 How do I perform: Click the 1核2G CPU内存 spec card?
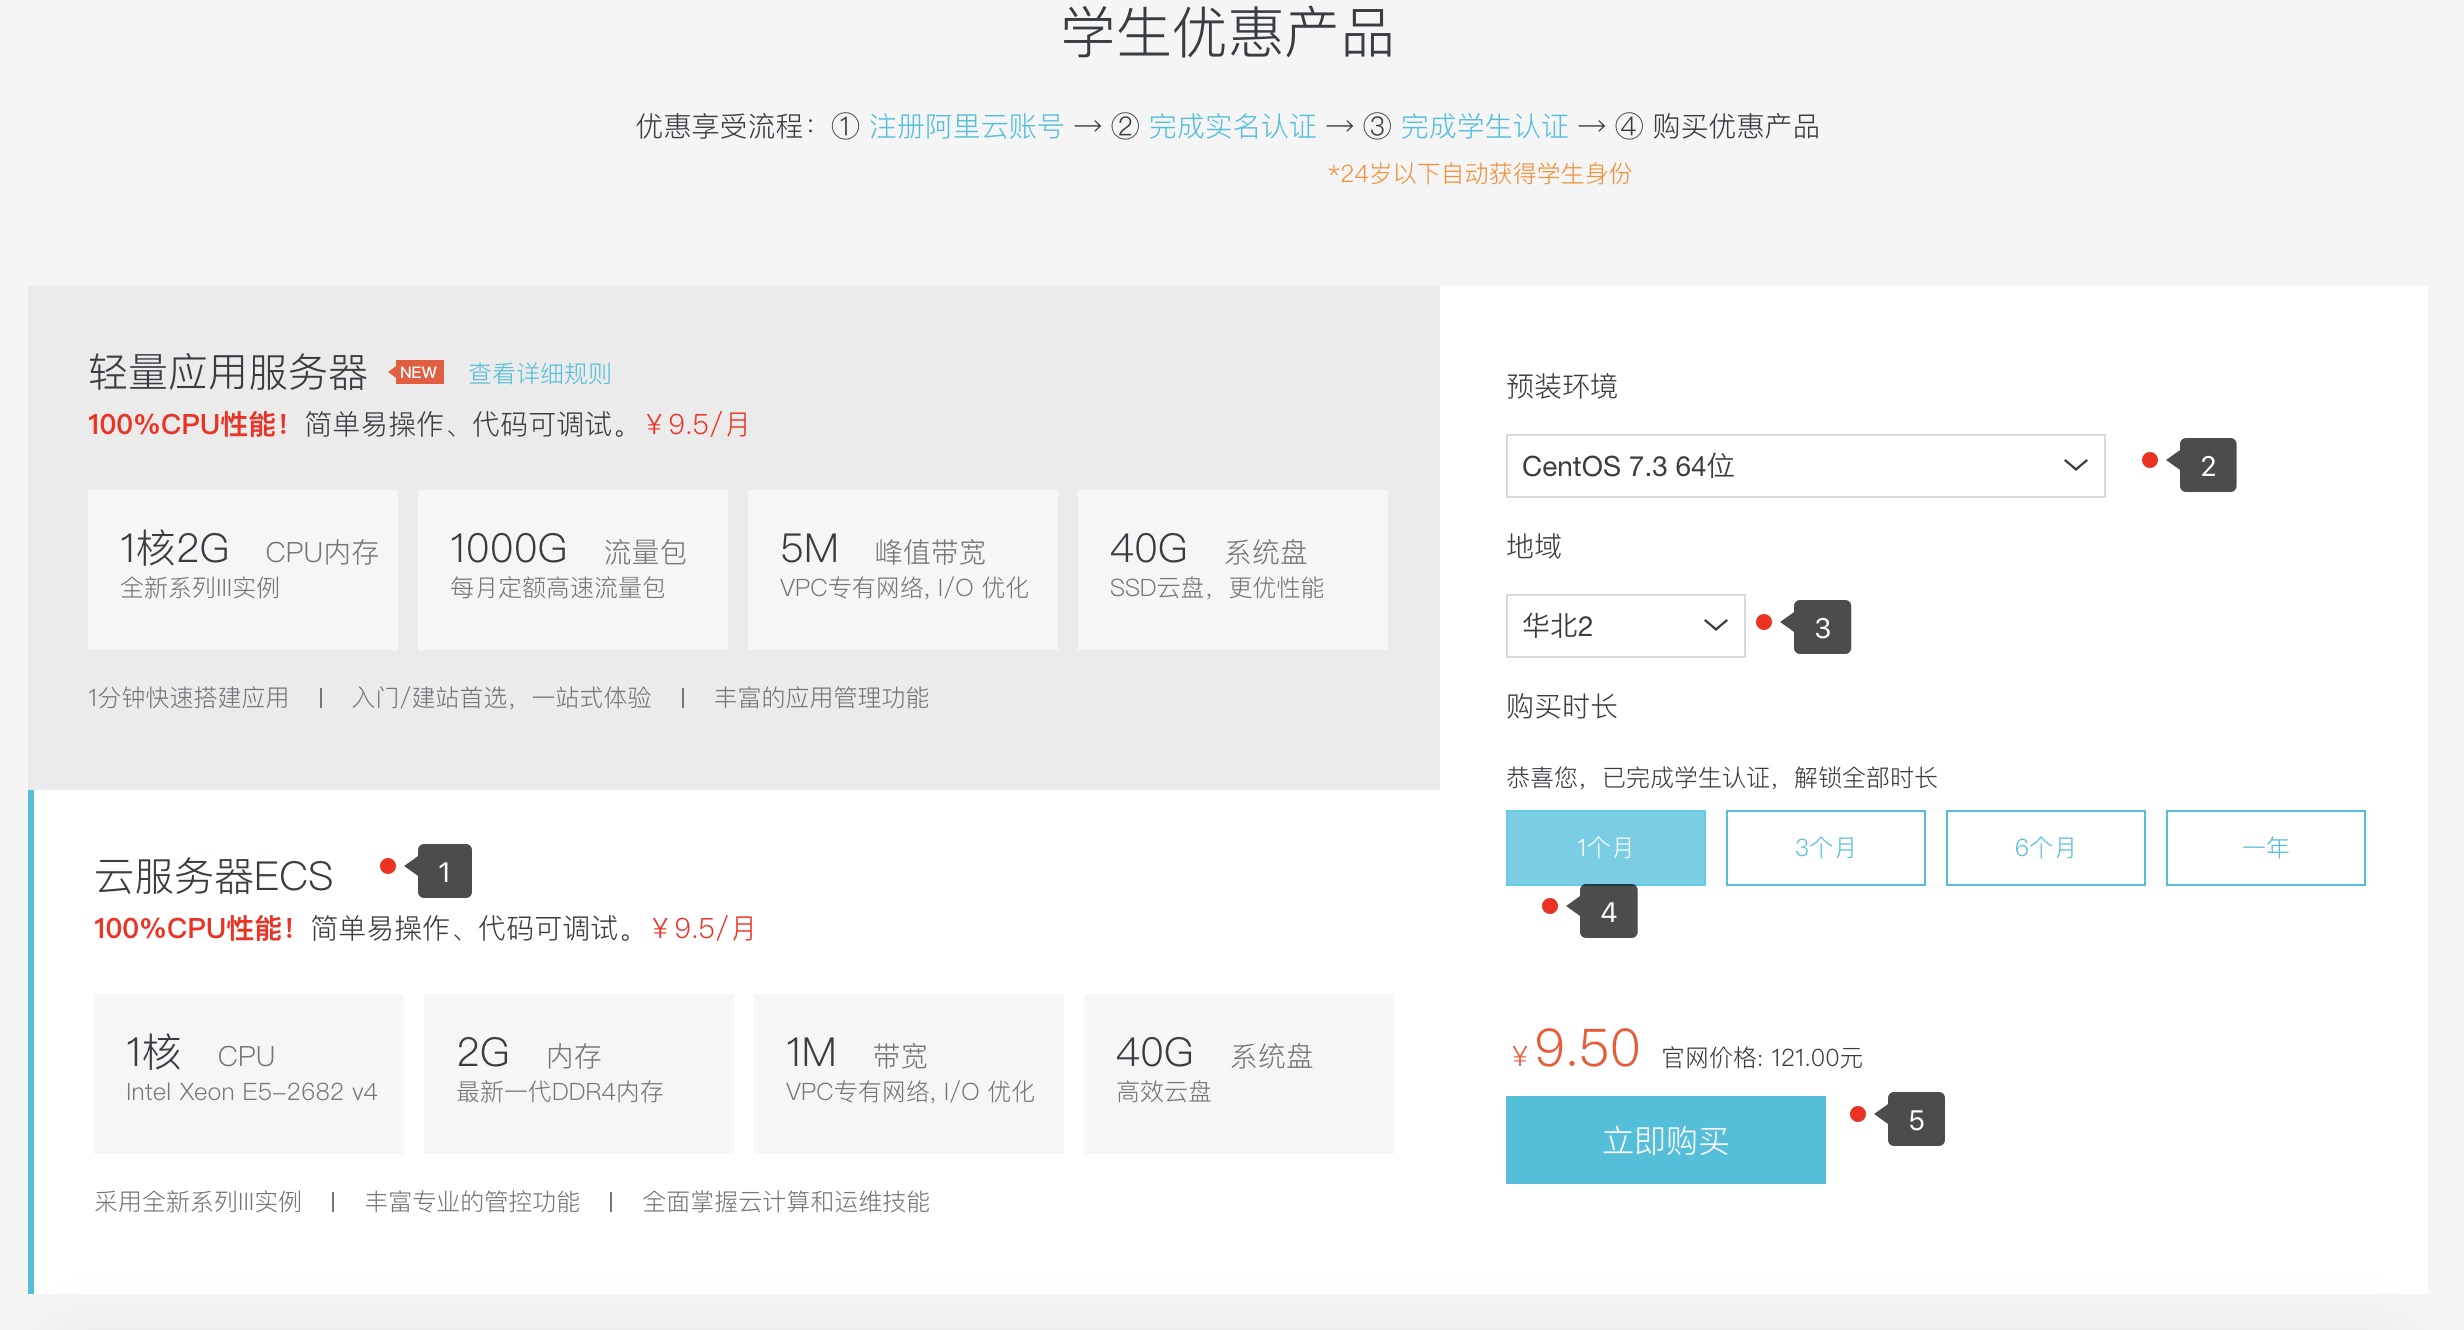click(x=243, y=570)
